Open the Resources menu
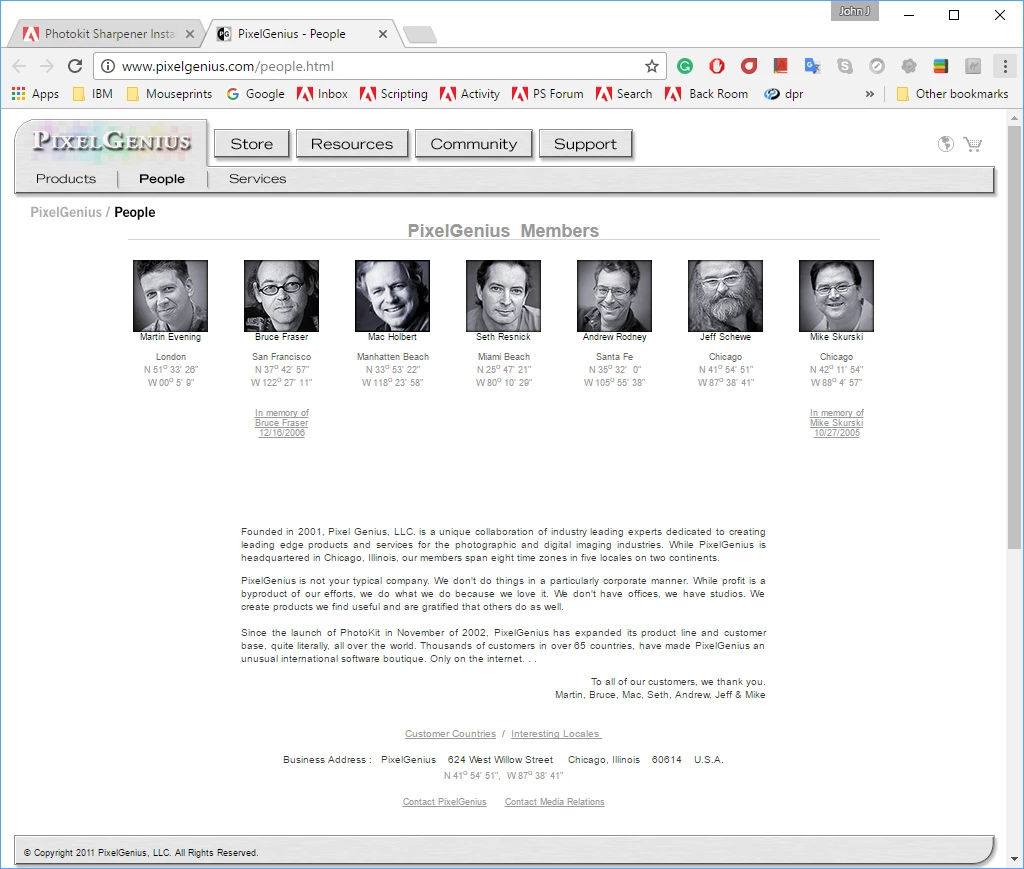Image resolution: width=1024 pixels, height=869 pixels. click(352, 144)
